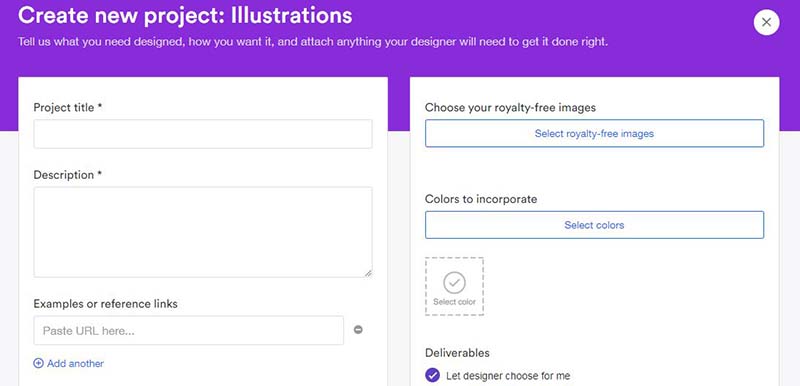Click the Deliverables heading text
This screenshot has width=800, height=386.
click(457, 353)
